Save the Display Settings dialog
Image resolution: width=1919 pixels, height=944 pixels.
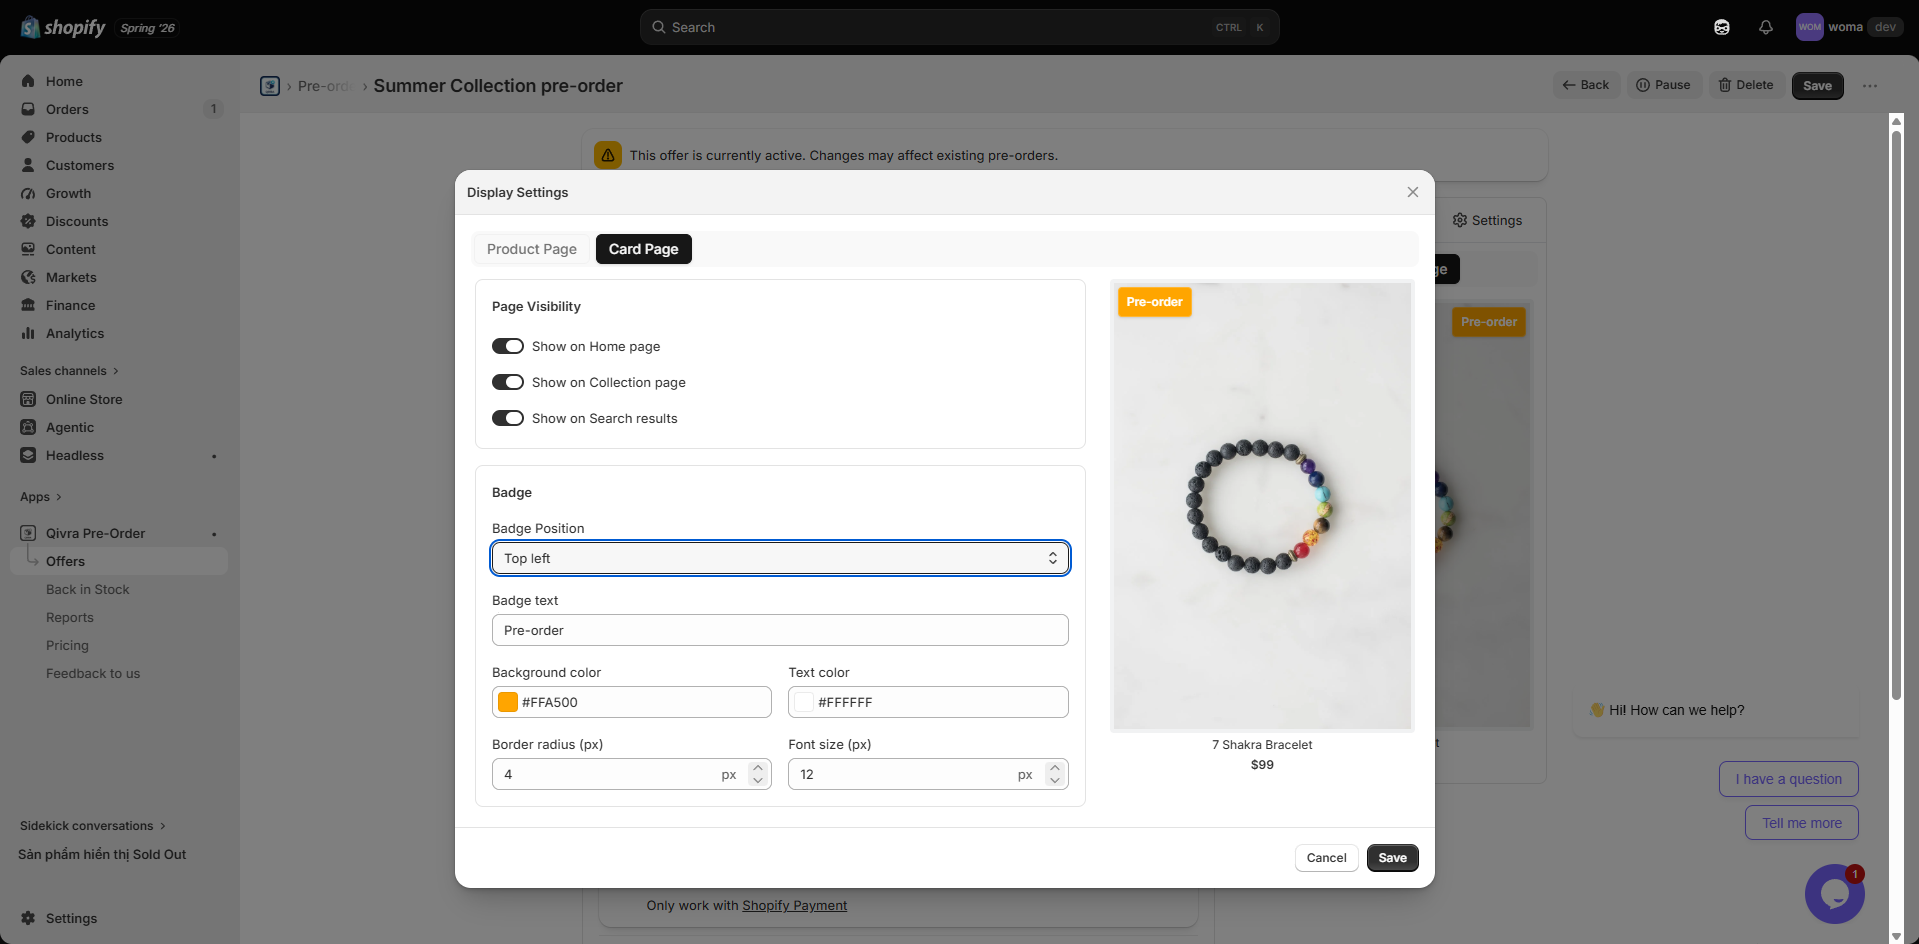(1392, 858)
